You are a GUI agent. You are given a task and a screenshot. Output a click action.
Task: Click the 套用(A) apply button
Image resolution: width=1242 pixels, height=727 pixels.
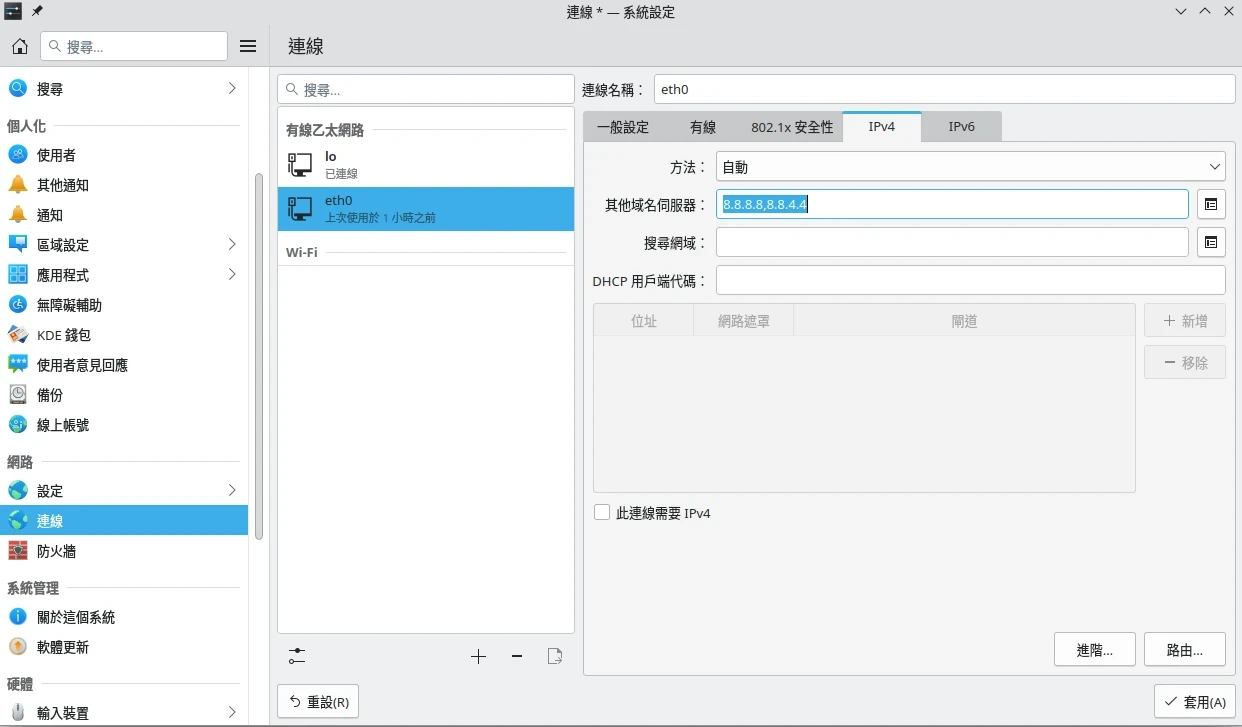tap(1194, 702)
